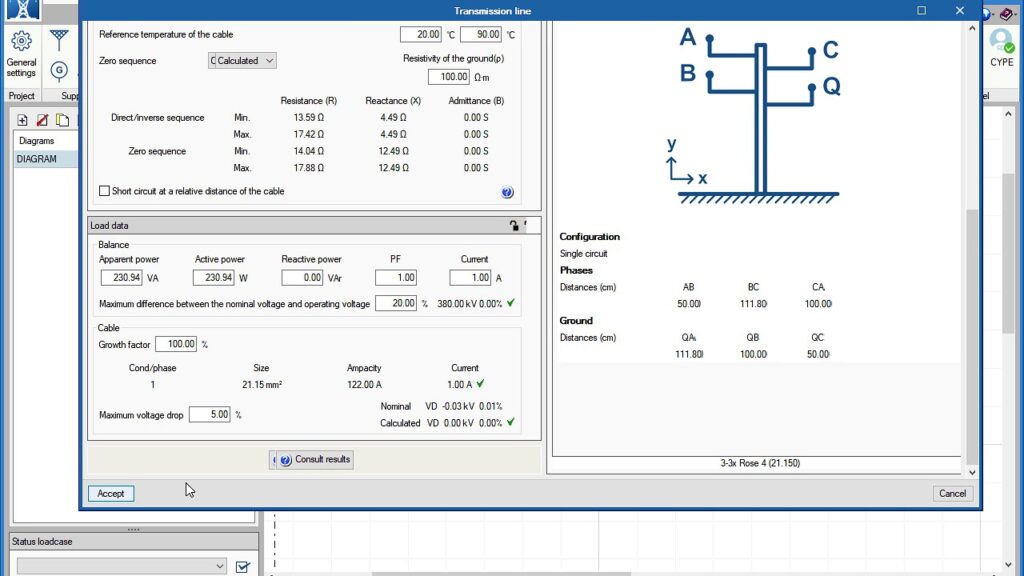Toggle the Load data padlock icon

[514, 226]
